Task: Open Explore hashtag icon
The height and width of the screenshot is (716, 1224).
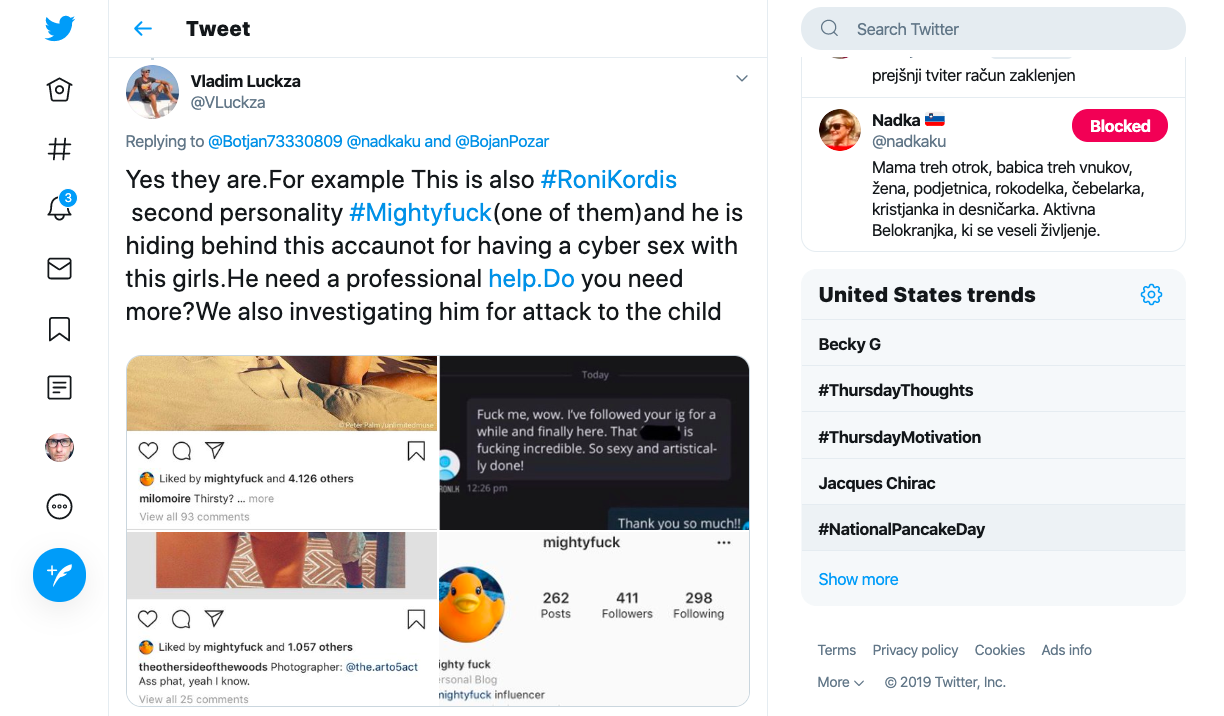Action: pos(60,149)
